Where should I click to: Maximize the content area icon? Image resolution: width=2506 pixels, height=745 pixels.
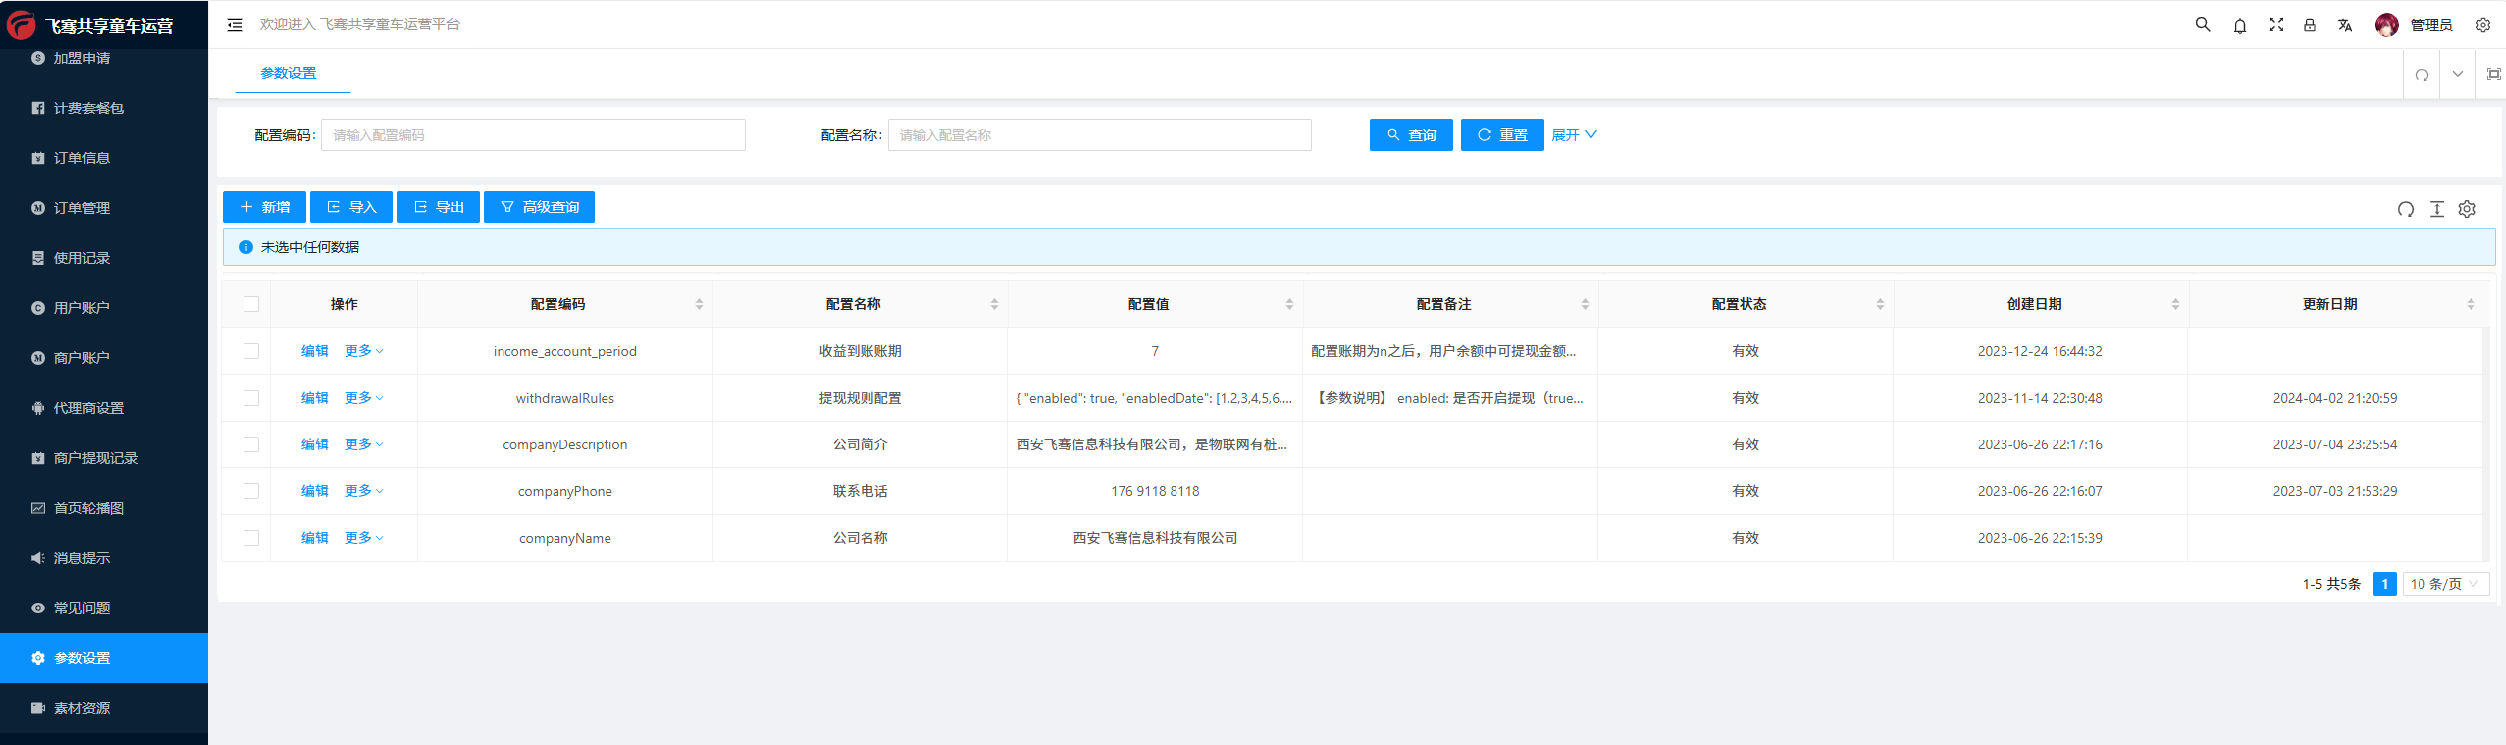[x=2494, y=74]
